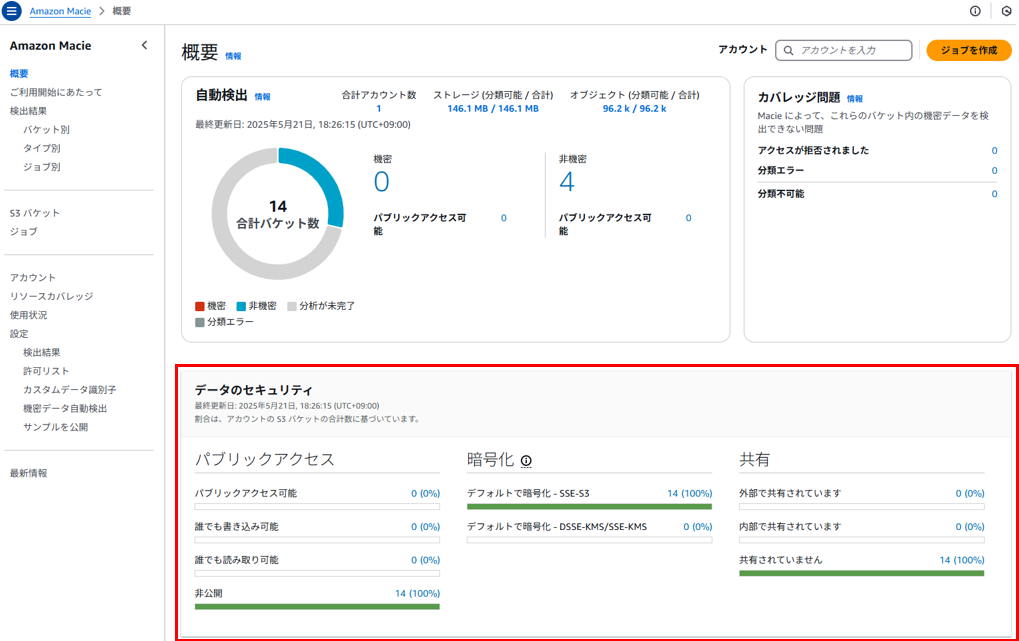1019x641 pixels.
Task: Click the アカウントを入力 search field
Action: pos(844,50)
